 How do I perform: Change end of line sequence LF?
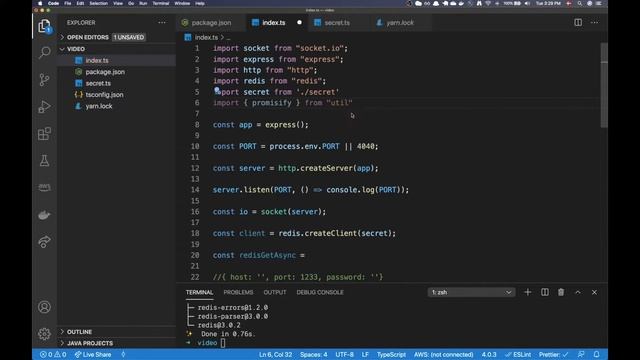click(365, 354)
